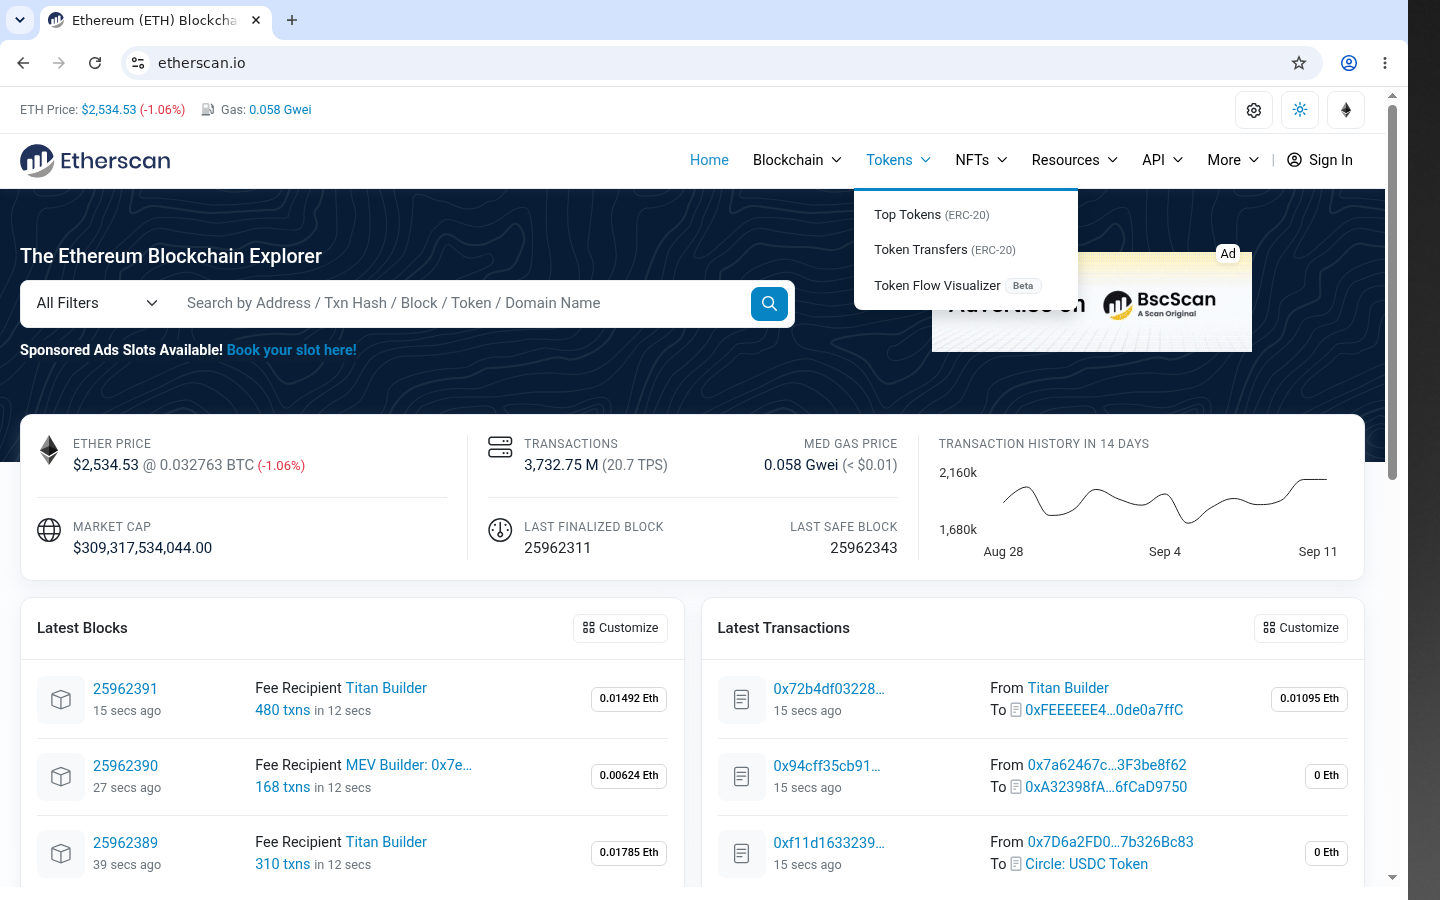Open transaction 0x72b4df03228

pyautogui.click(x=829, y=689)
